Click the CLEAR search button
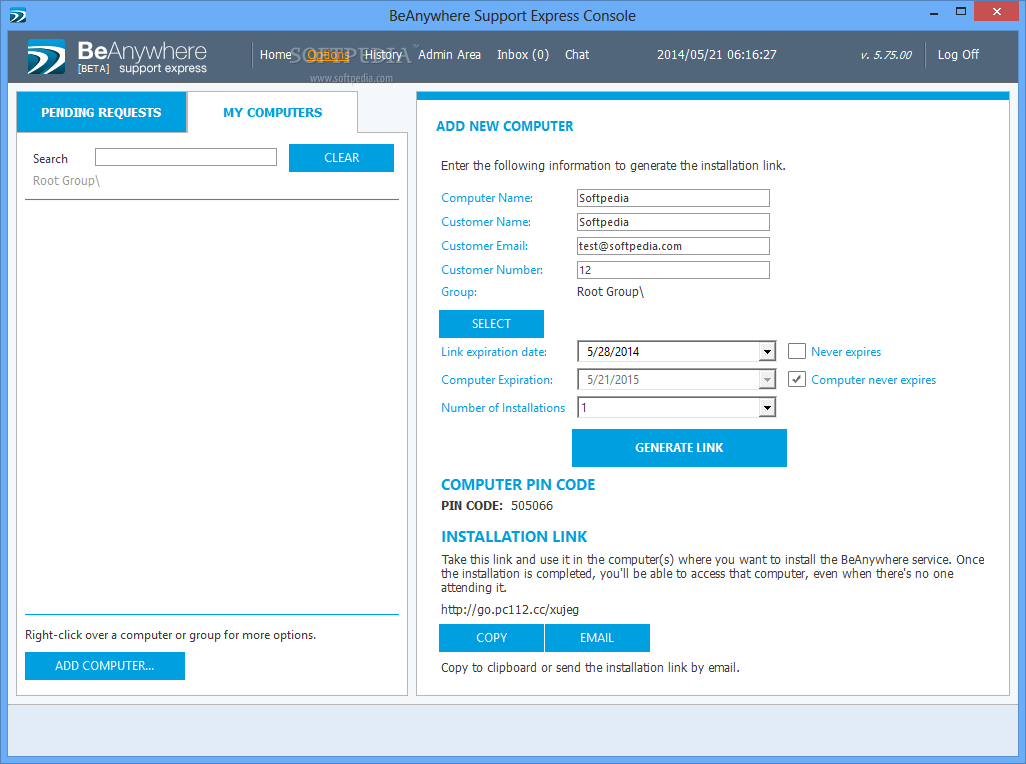The height and width of the screenshot is (764, 1026). (342, 158)
